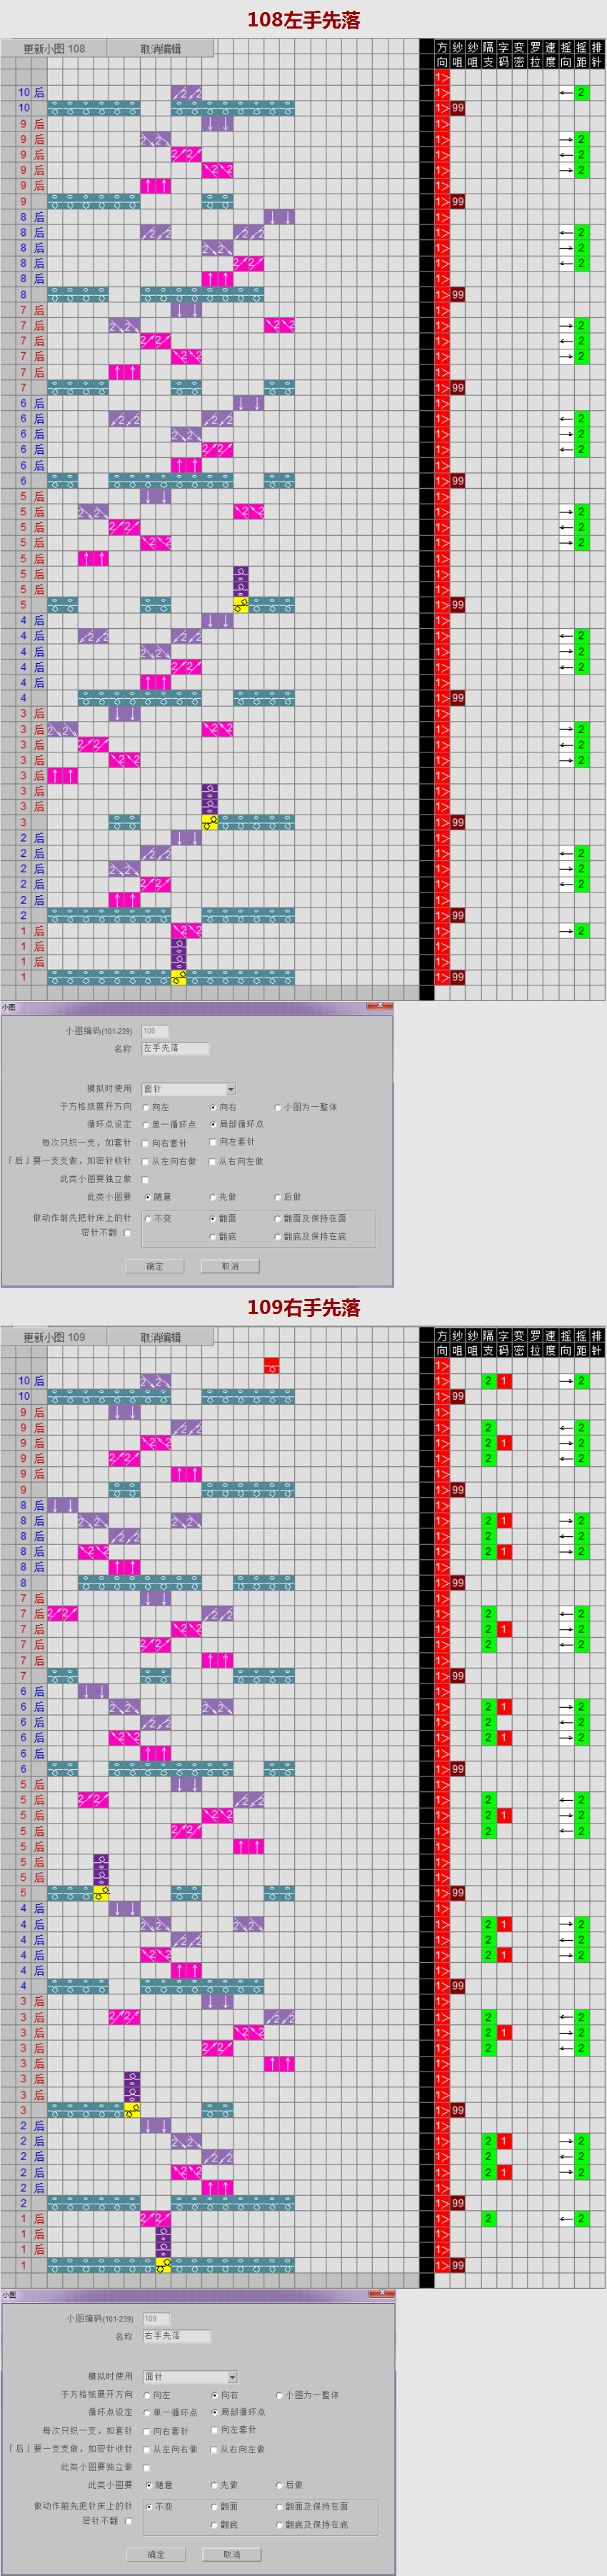Click 取消 in the 109 dialog
Screen dimensions: 607x2576
tap(231, 2554)
